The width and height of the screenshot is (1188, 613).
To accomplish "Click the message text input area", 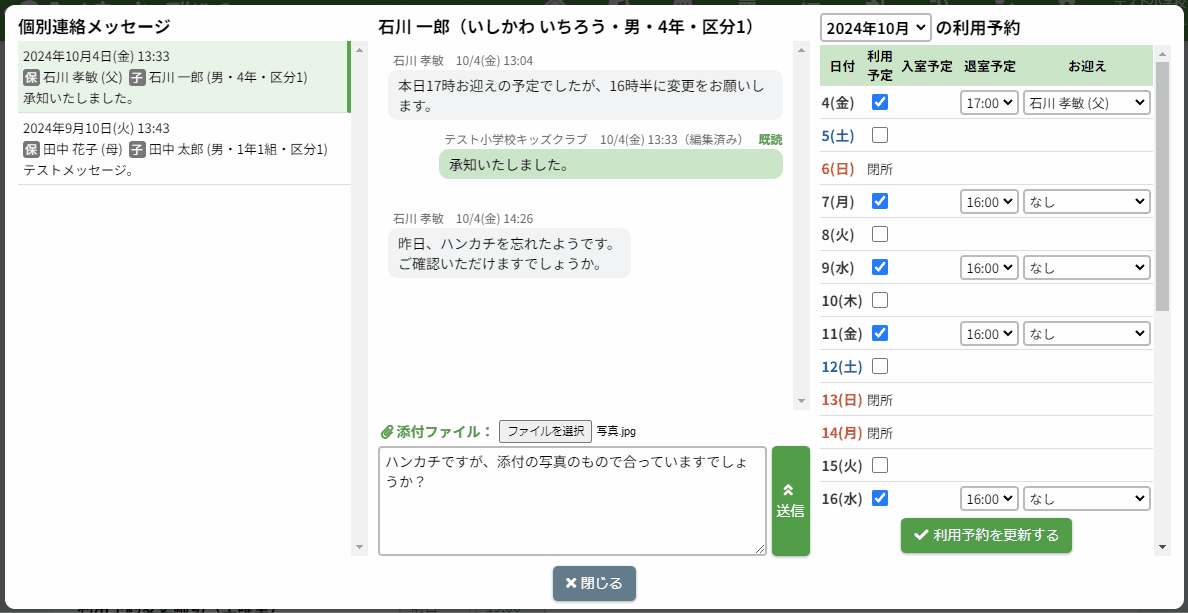I will click(x=572, y=500).
